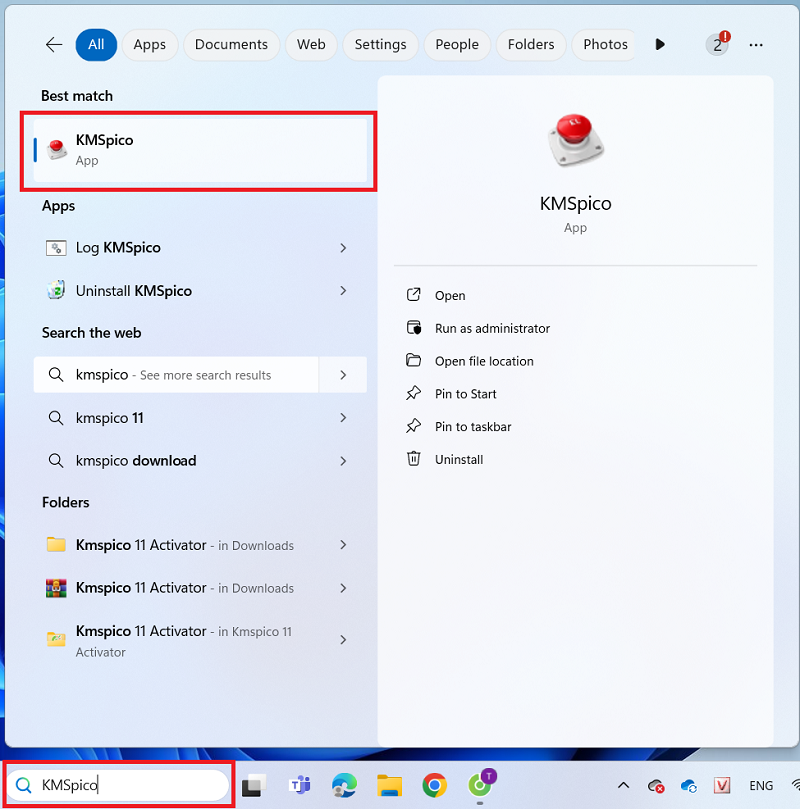Screen dimensions: 800x809
Task: Expand the 'kmspico download' web suggestion arrow
Action: click(x=343, y=461)
